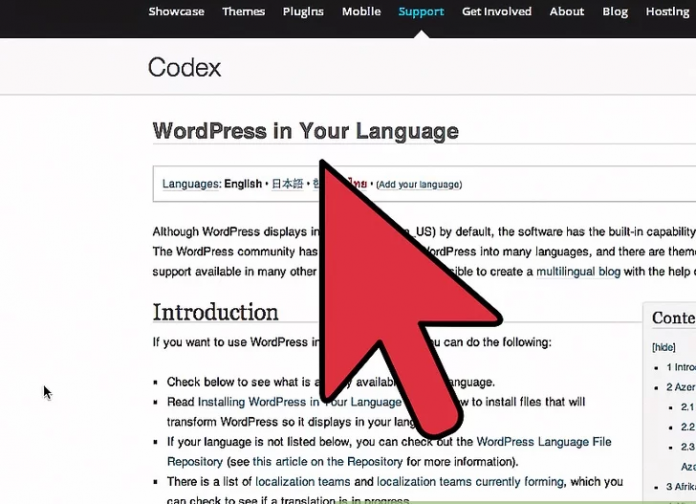
Task: Open the Get Involved page
Action: coord(497,12)
